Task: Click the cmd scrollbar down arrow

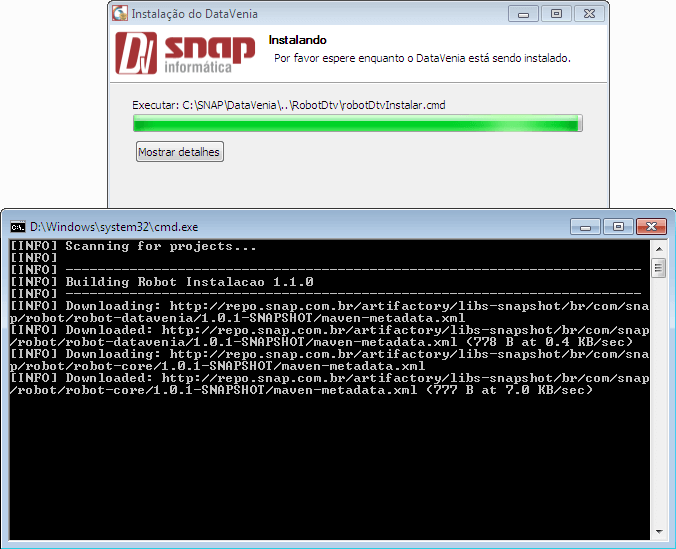Action: [659, 531]
